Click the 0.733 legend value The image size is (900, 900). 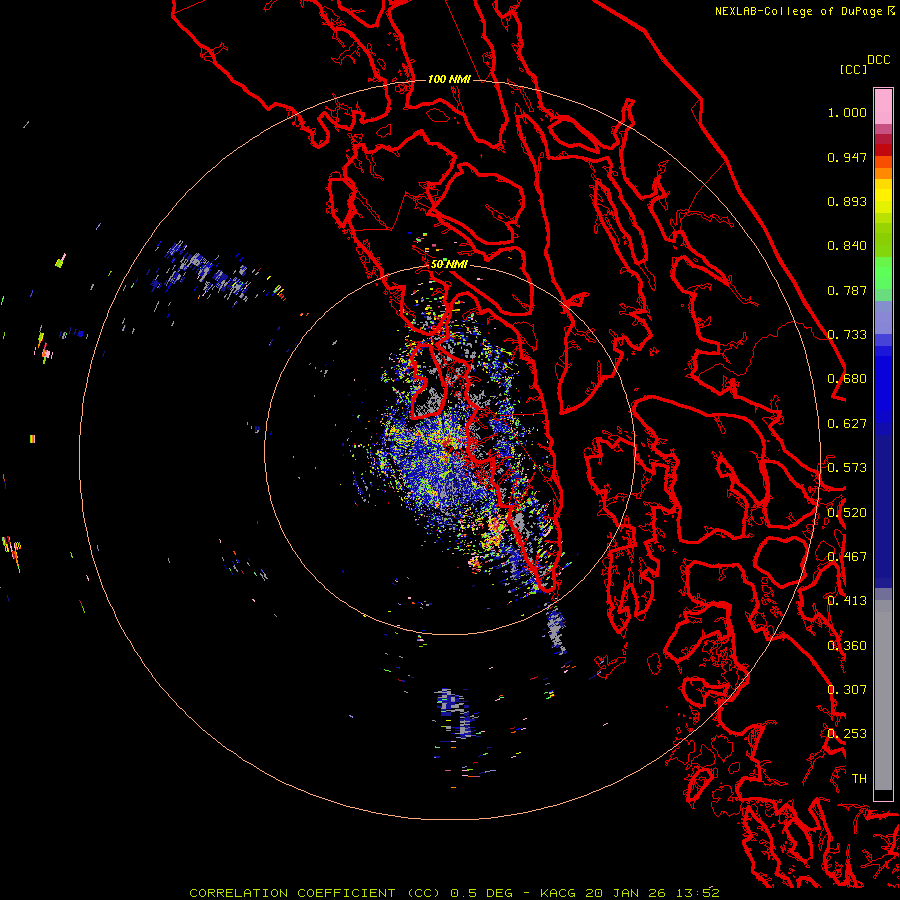(x=847, y=335)
